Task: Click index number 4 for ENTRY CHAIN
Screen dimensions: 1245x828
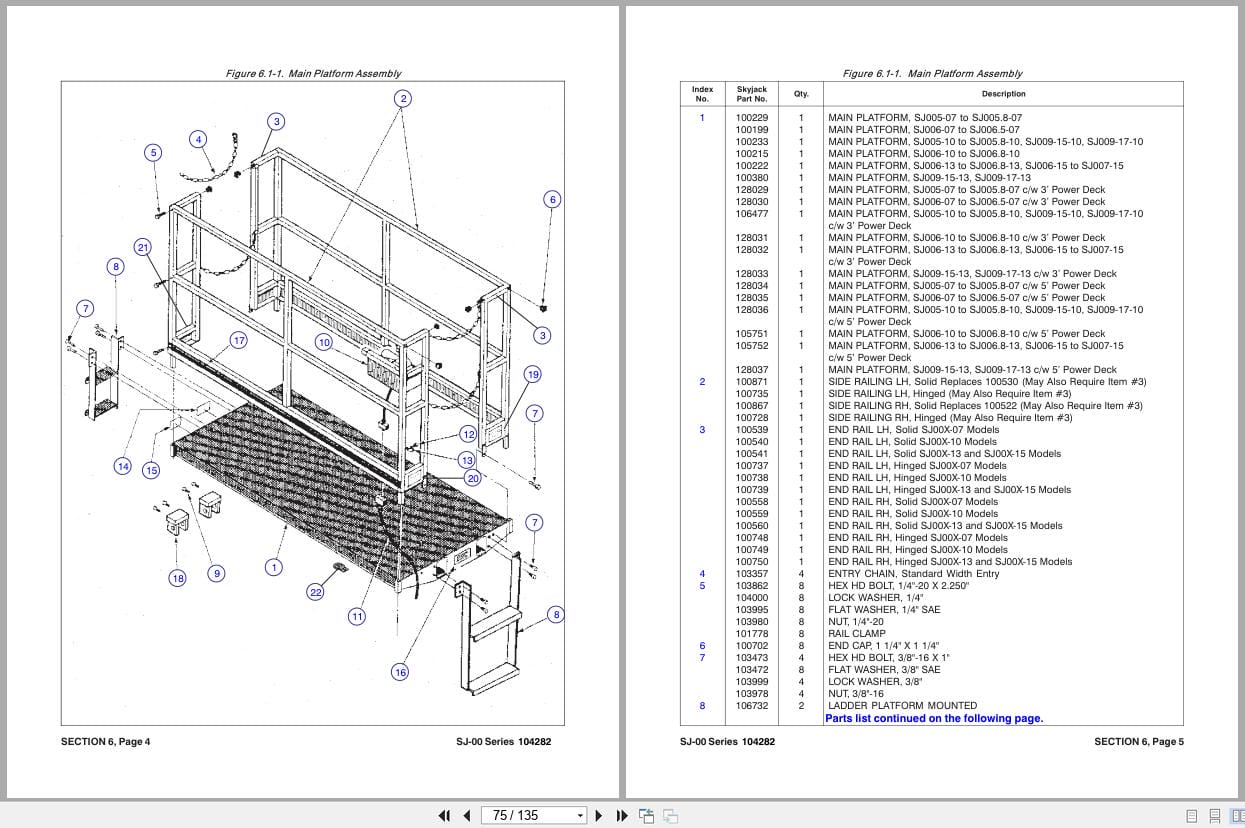Action: coord(702,573)
